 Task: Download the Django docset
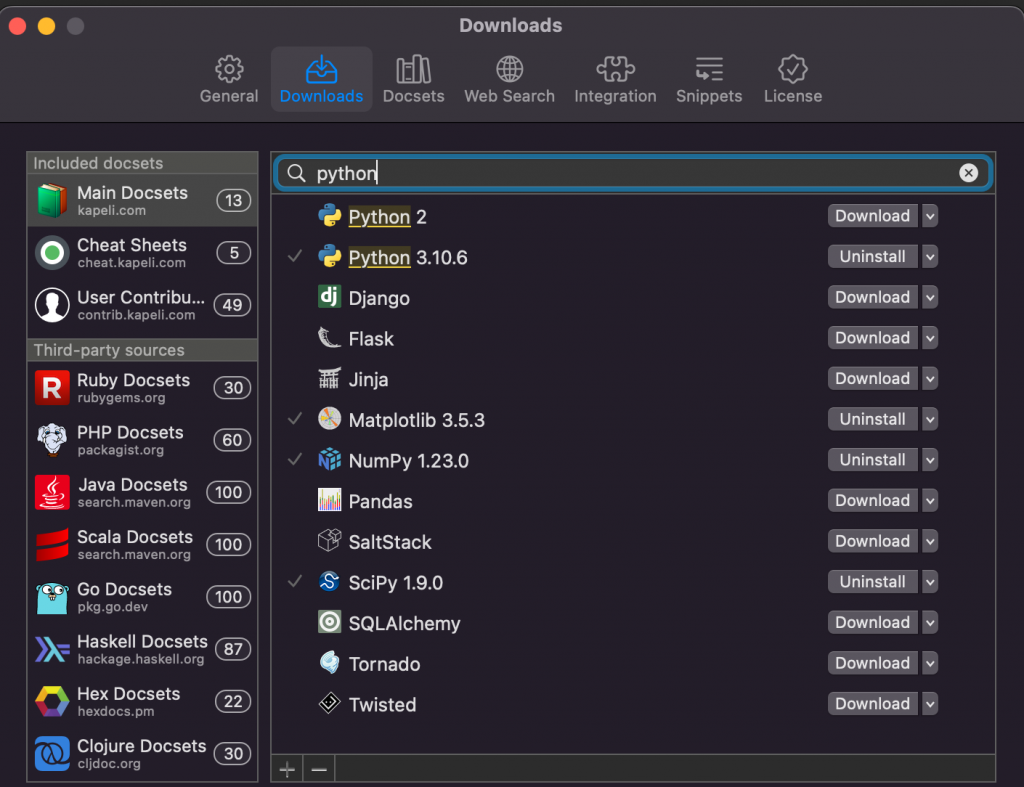(x=872, y=297)
